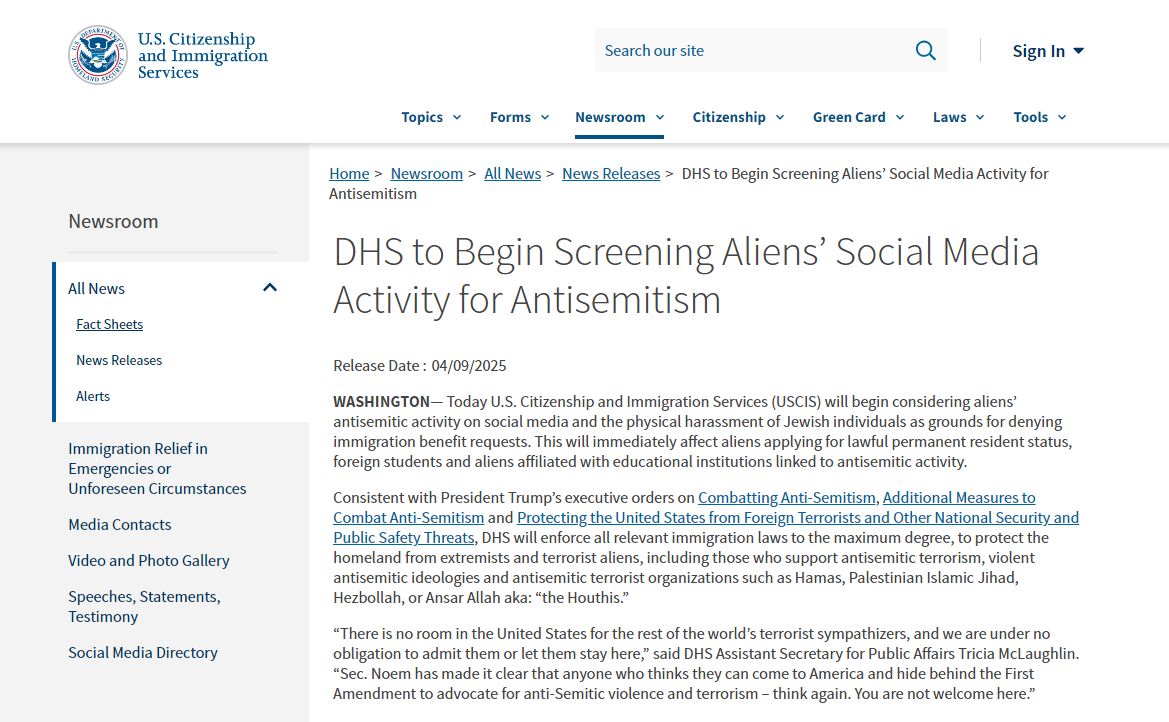Go to Home breadcrumb link
Screen dimensions: 1169x722
(349, 174)
